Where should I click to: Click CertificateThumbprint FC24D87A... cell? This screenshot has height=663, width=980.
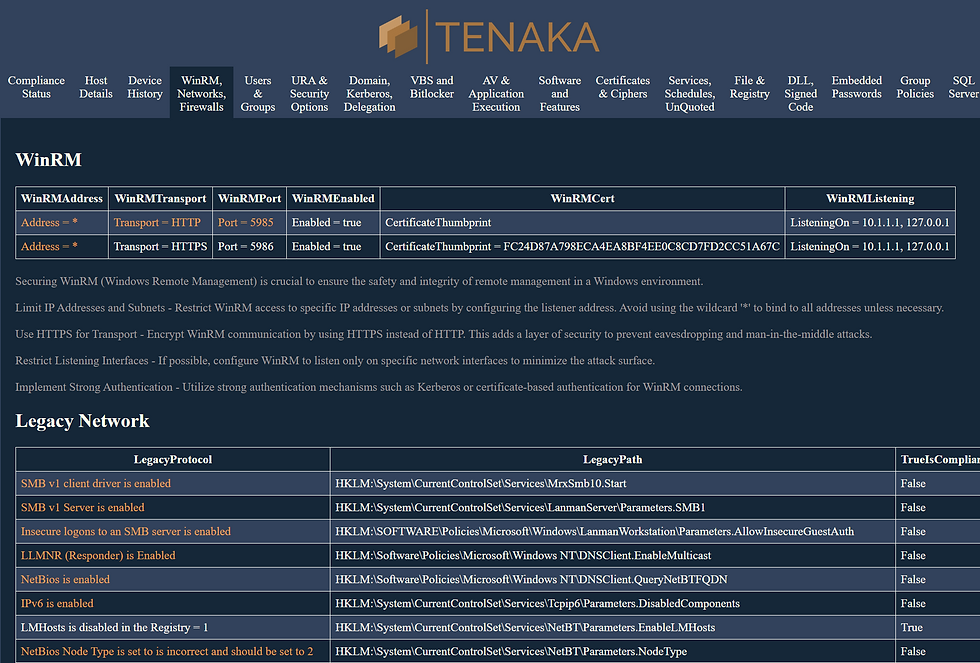click(582, 246)
